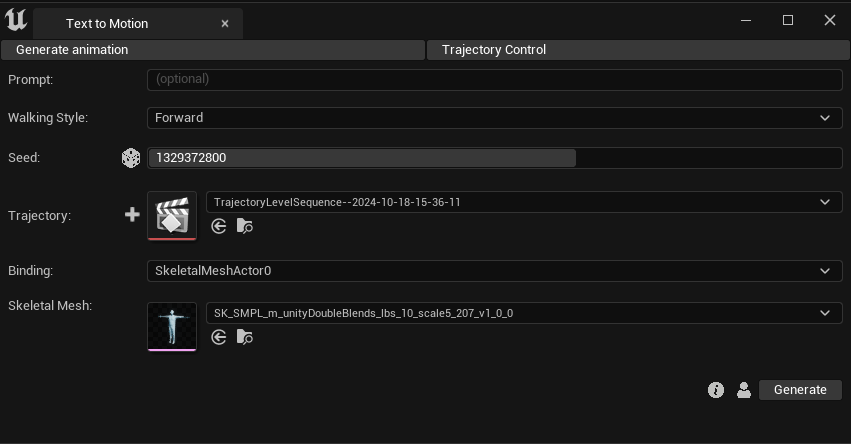Viewport: 851px width, 444px height.
Task: Click the info icon near Generate
Action: coord(716,390)
